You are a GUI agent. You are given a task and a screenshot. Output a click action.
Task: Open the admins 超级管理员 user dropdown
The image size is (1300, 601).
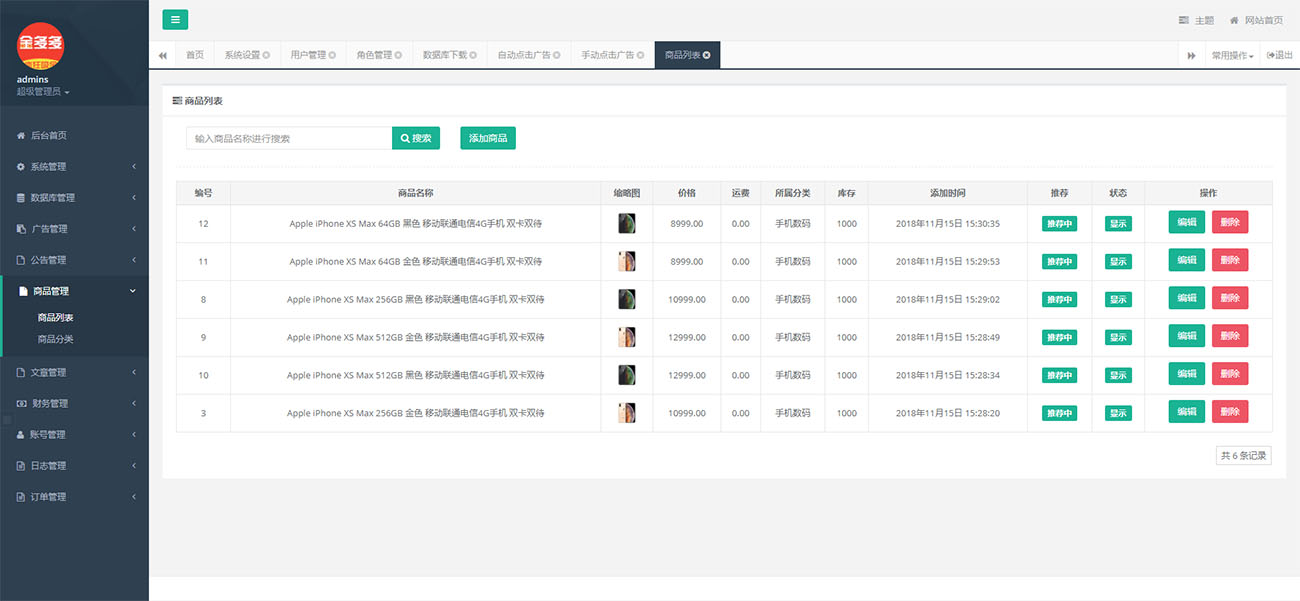point(42,86)
